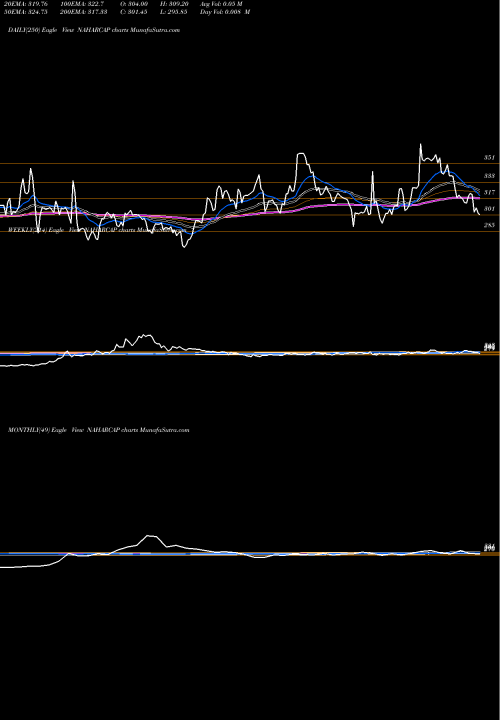This screenshot has width=500, height=720.
Task: Click the 351 price axis label
Action: click(x=489, y=158)
